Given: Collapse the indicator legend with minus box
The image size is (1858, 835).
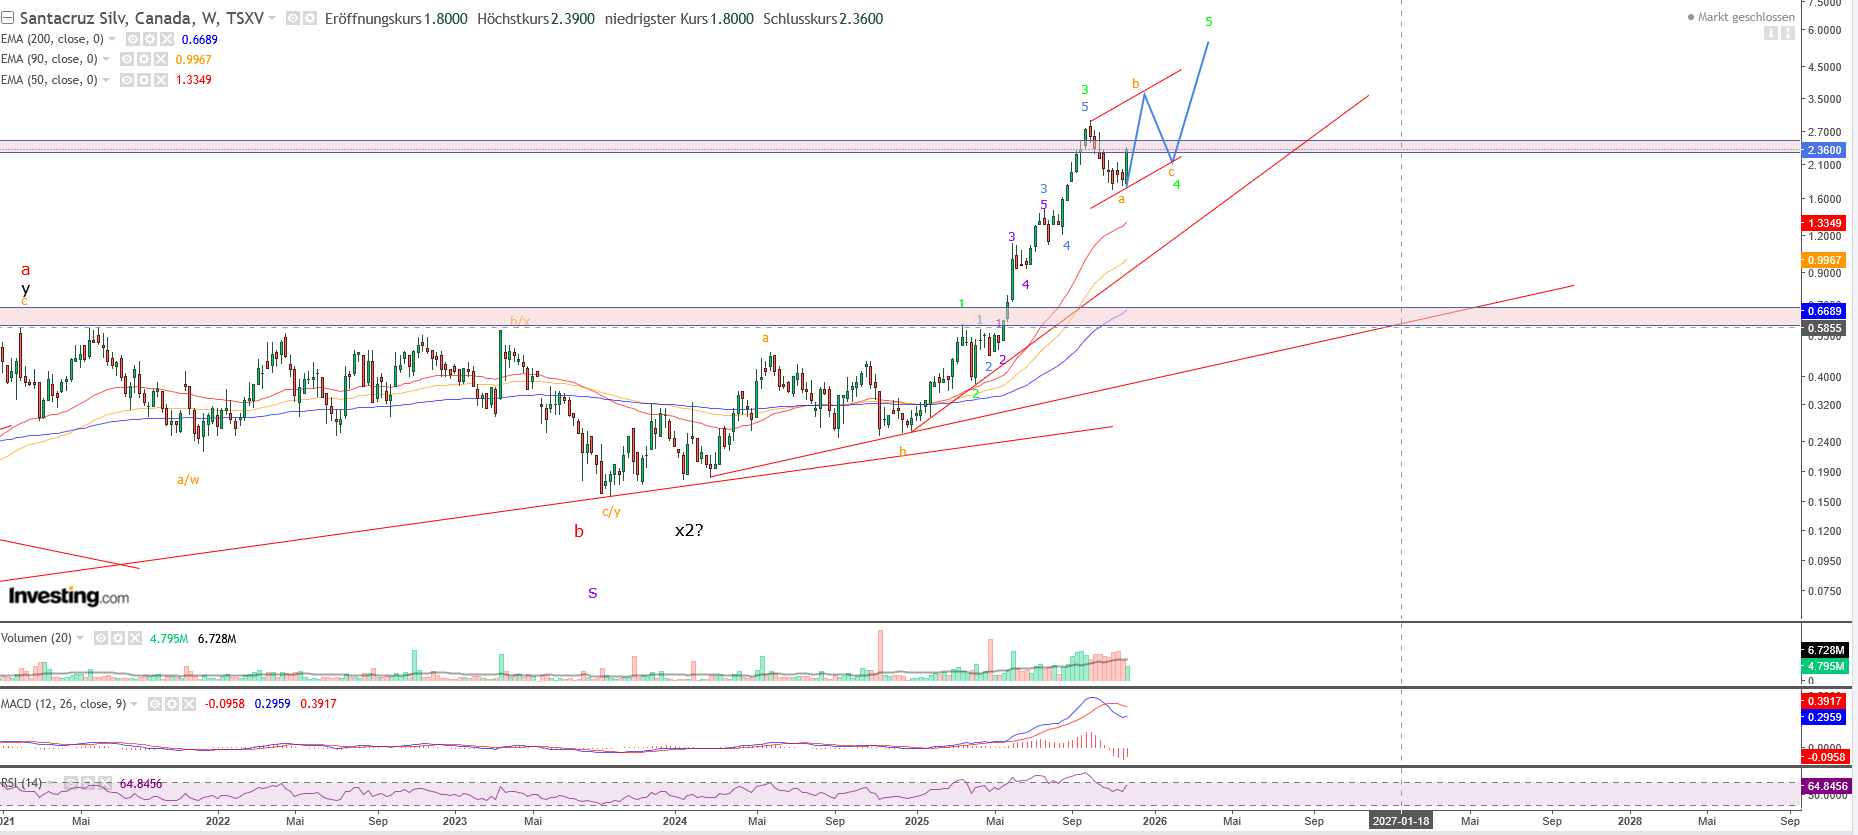Looking at the screenshot, I should 8,18.
